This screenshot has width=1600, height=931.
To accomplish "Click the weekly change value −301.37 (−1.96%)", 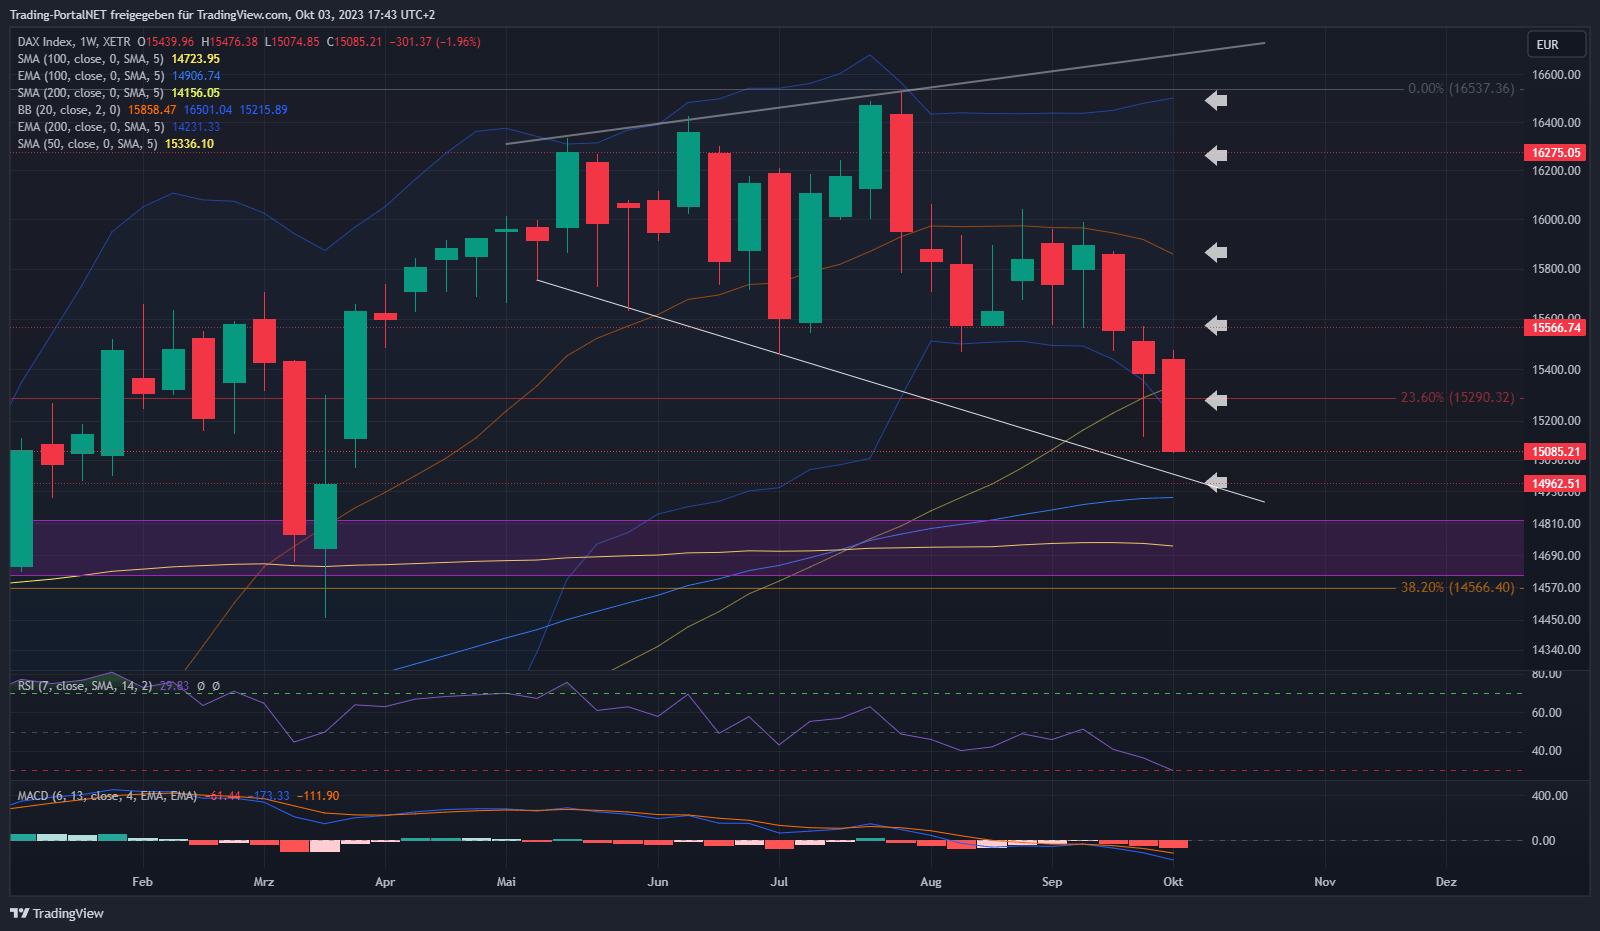I will (x=435, y=42).
